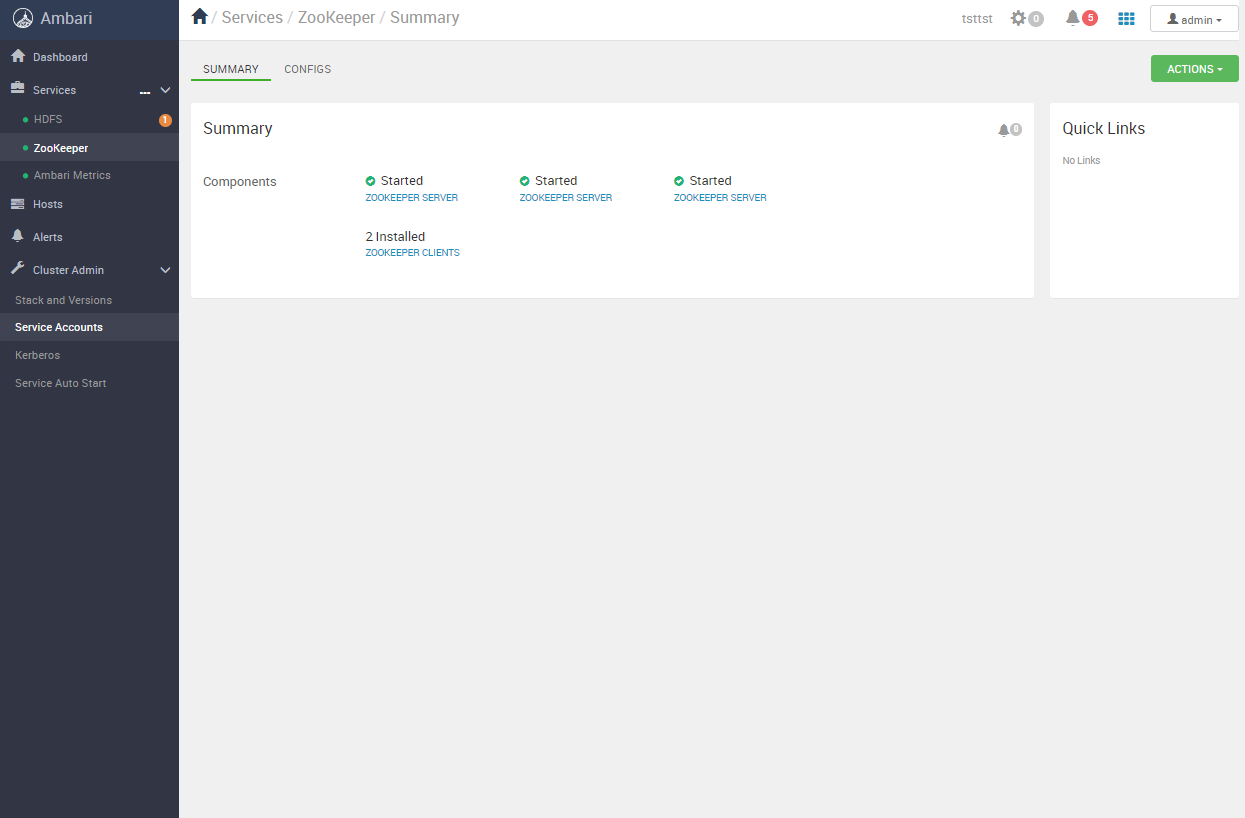Open the views grid icon
The width and height of the screenshot is (1245, 818).
click(1126, 18)
